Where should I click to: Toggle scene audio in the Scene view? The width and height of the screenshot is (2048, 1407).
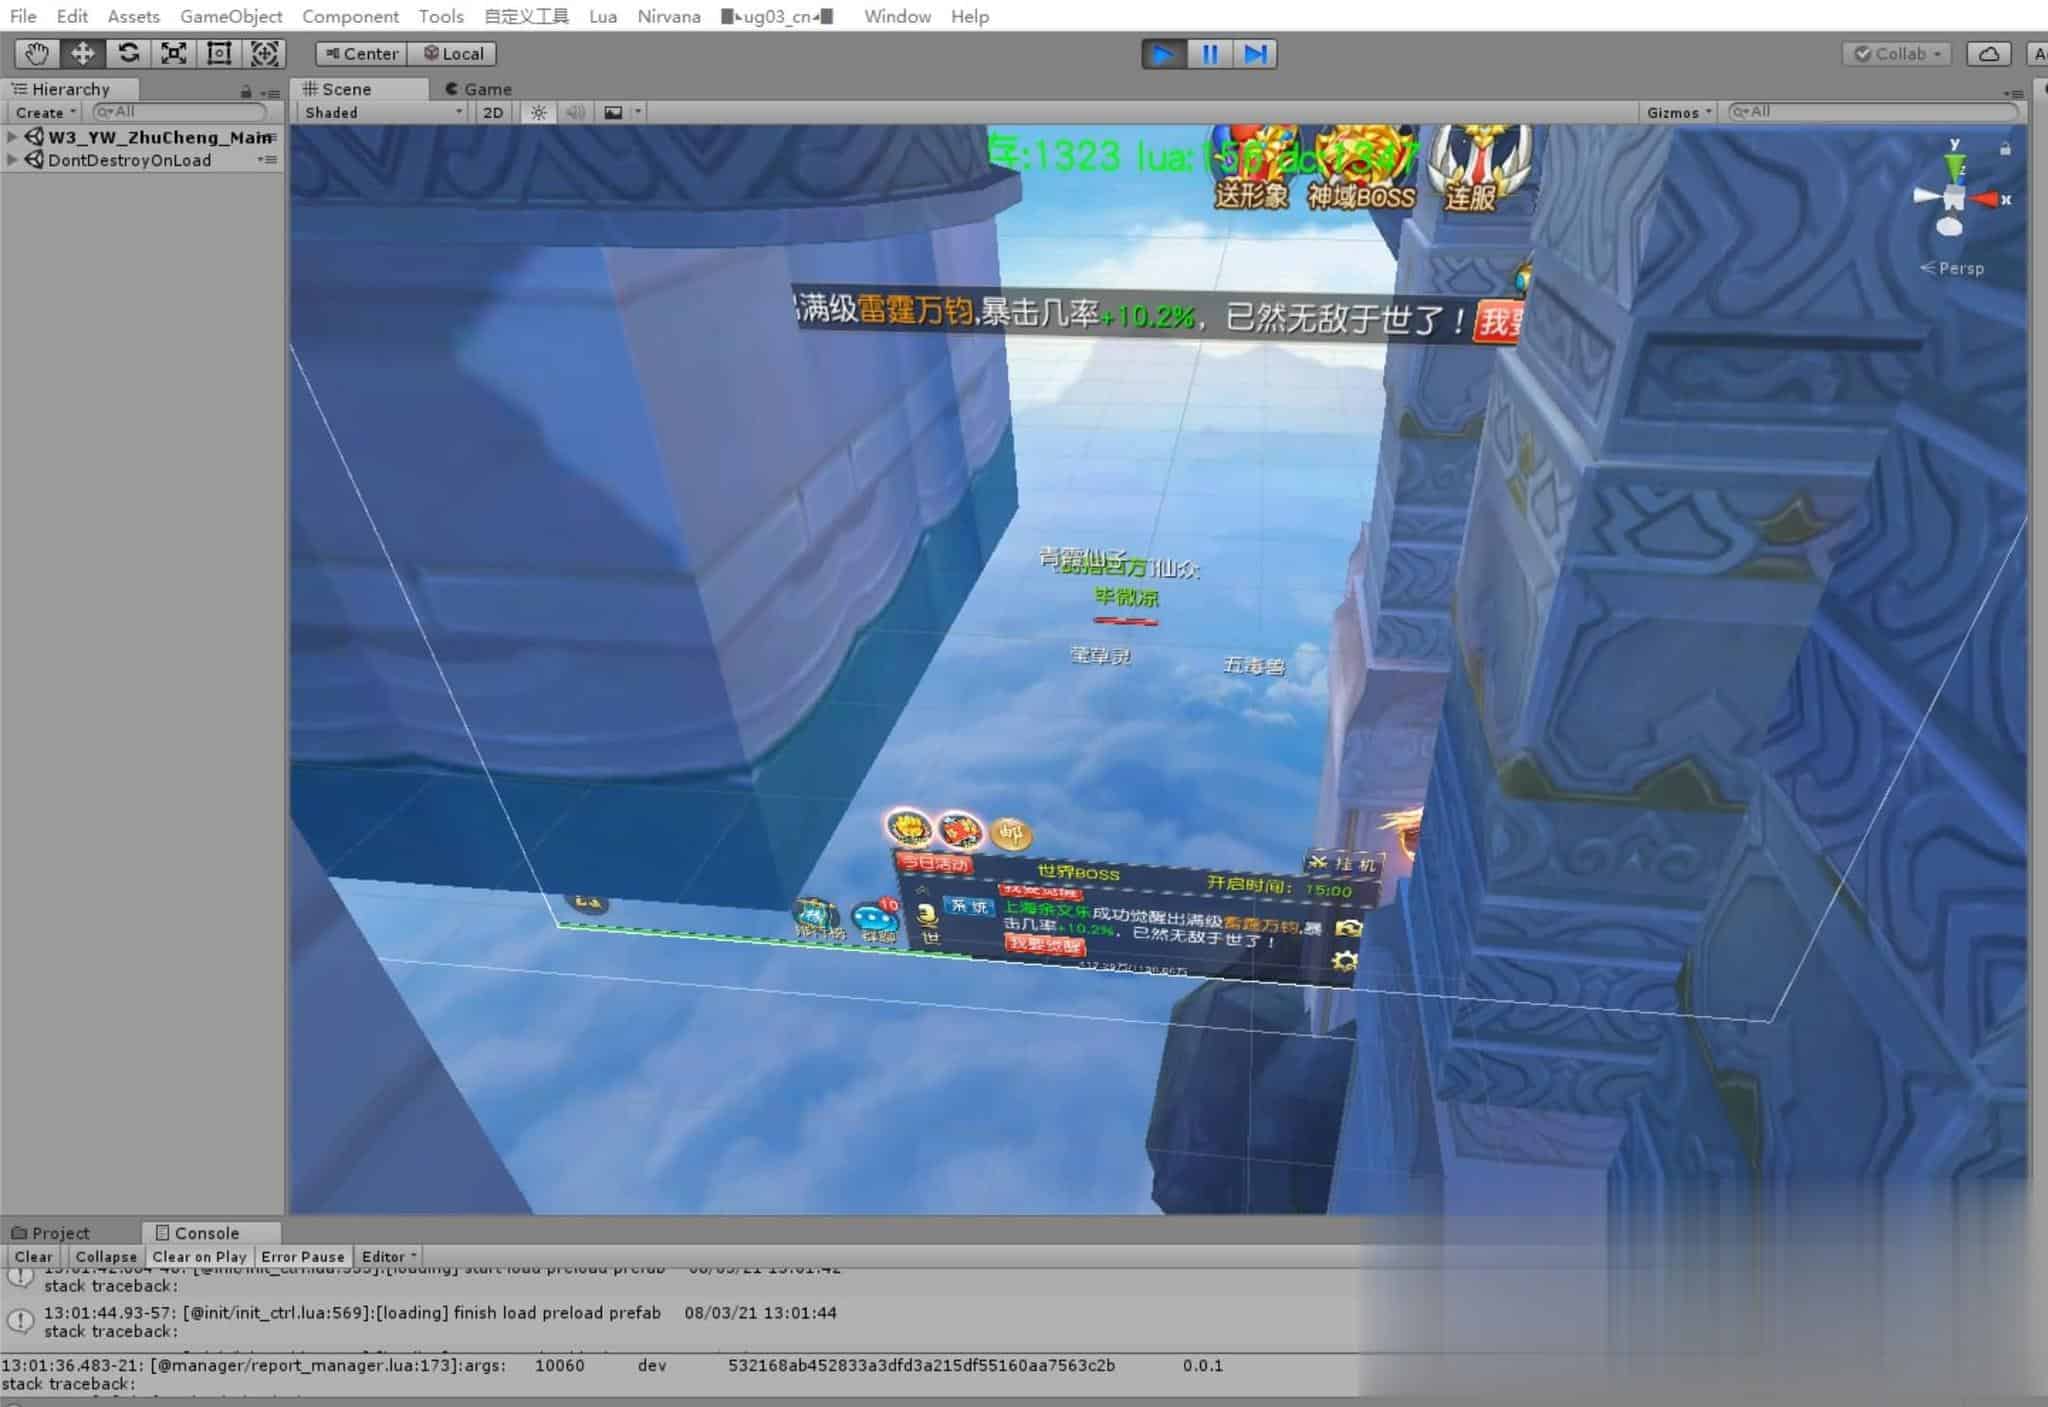point(575,112)
